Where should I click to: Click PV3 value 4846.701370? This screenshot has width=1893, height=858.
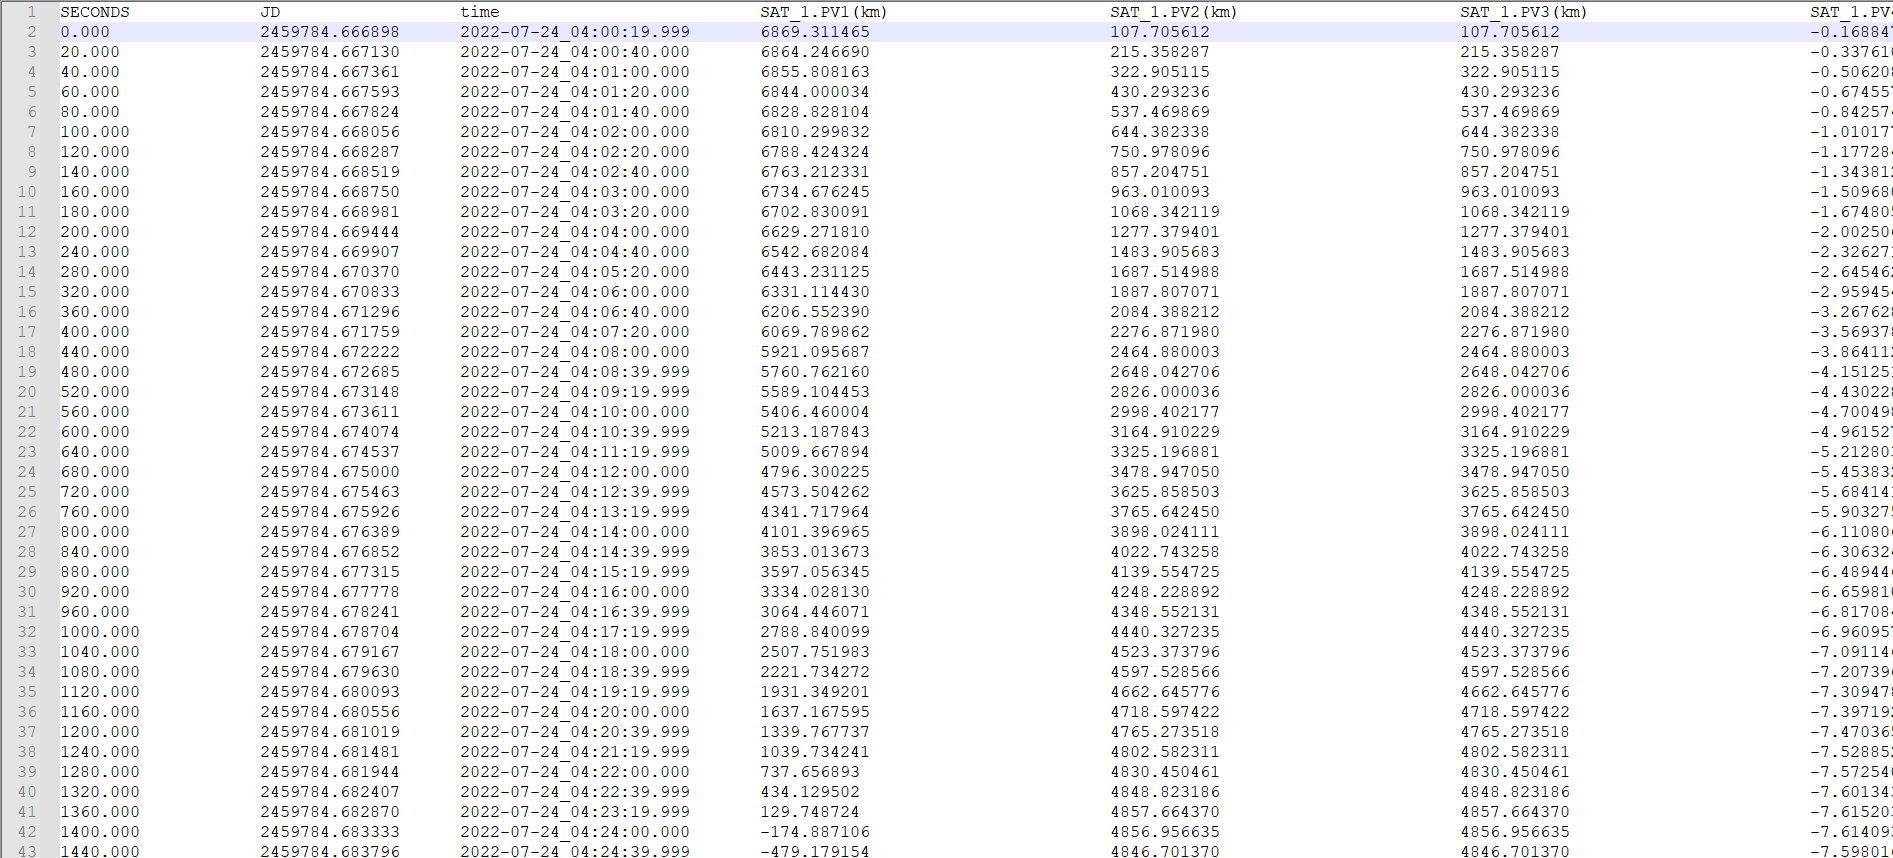coord(1515,851)
